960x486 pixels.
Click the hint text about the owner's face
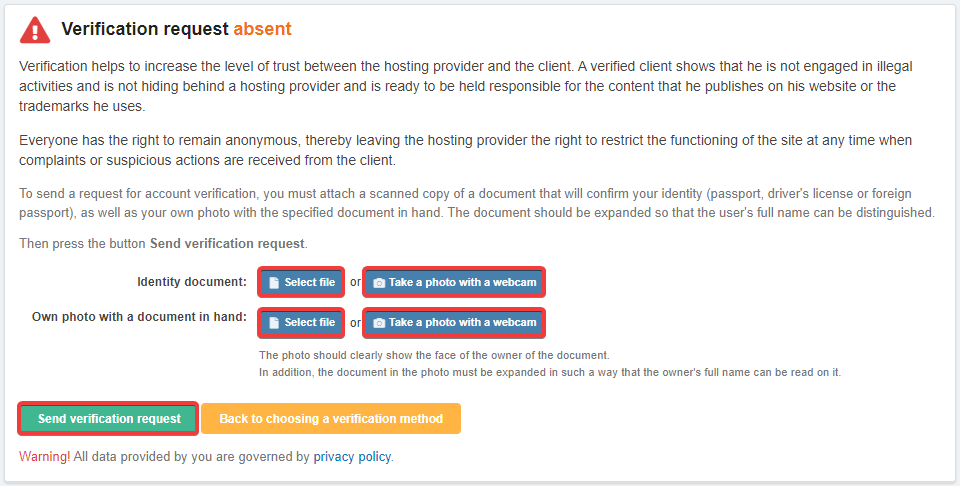click(x=433, y=355)
